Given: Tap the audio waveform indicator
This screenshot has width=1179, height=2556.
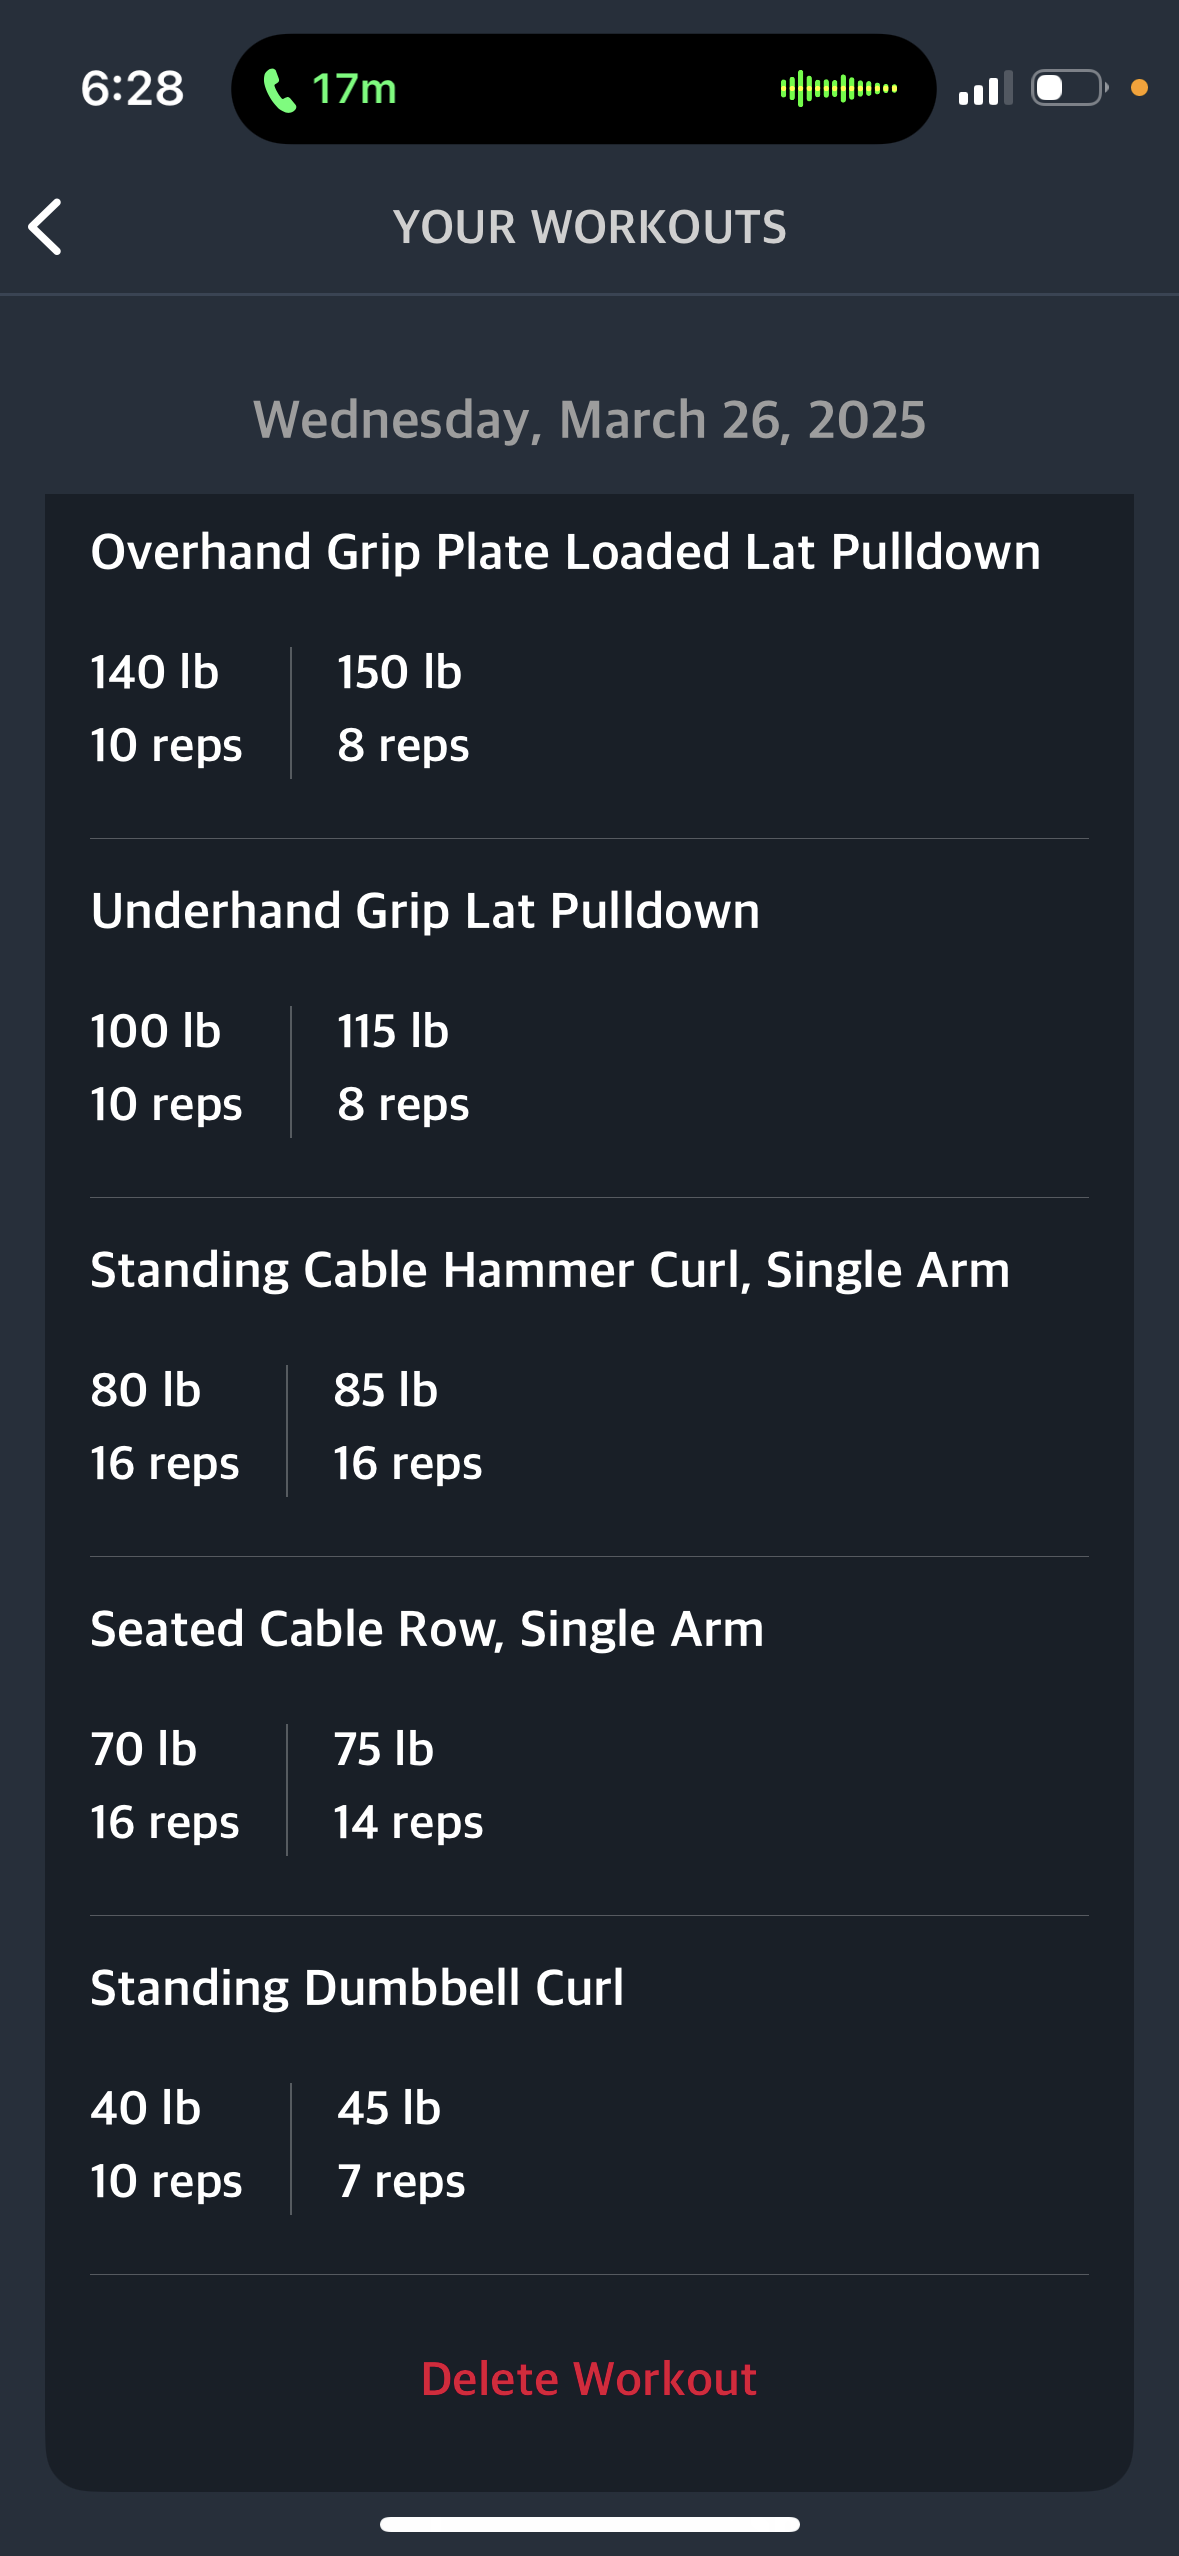Looking at the screenshot, I should point(838,89).
